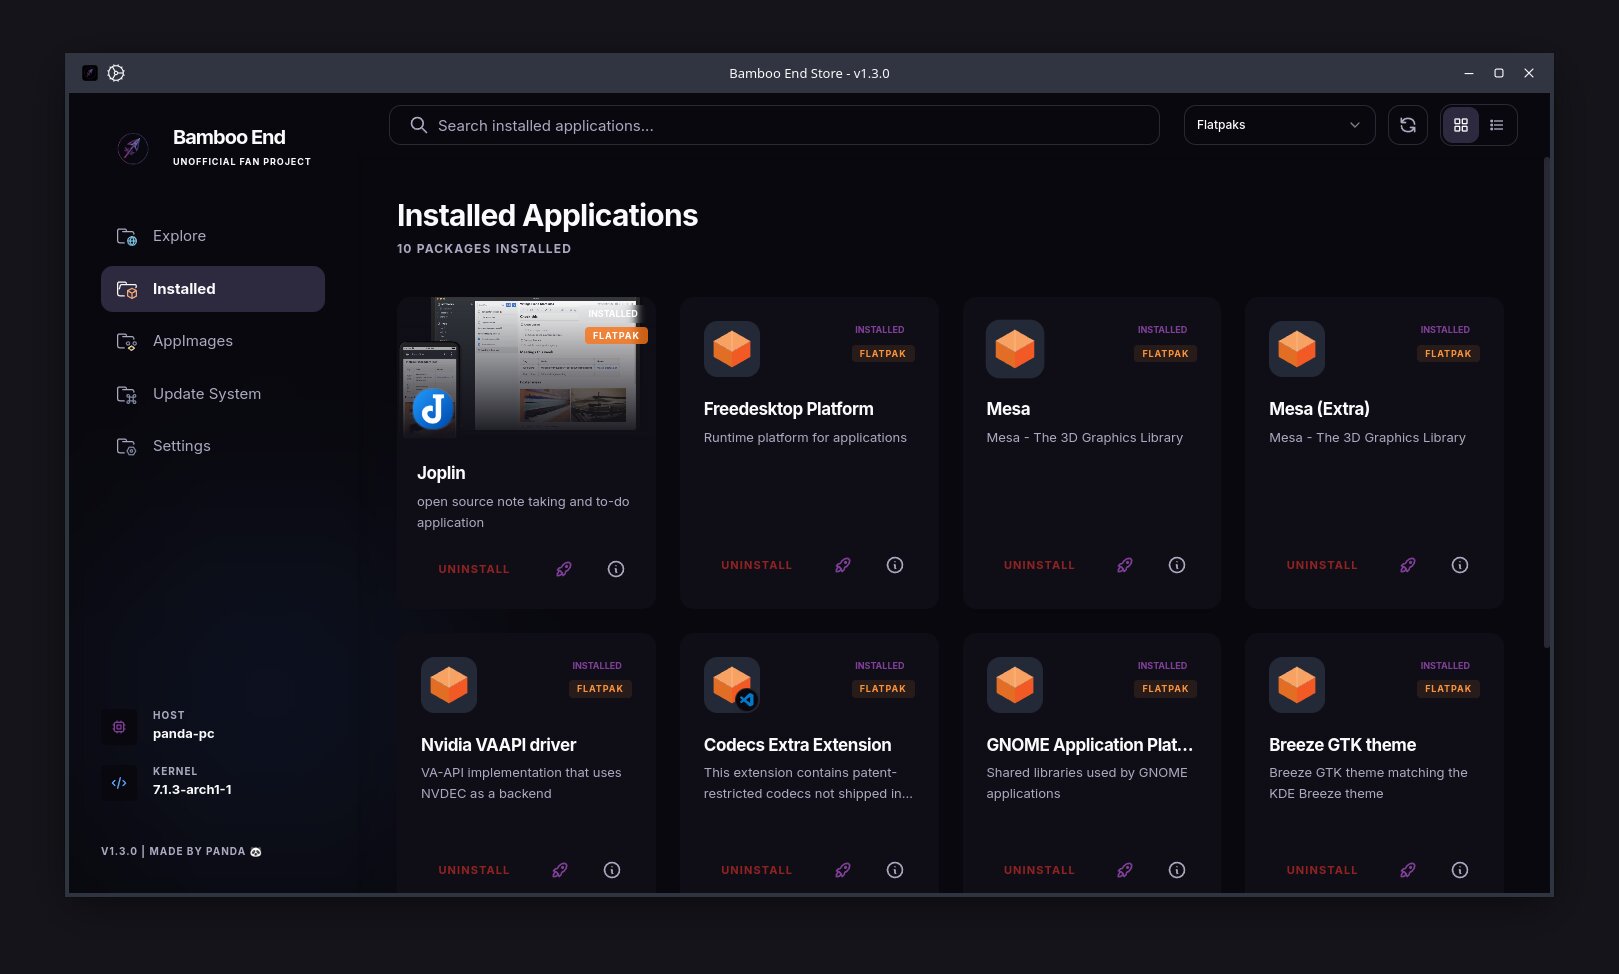Image resolution: width=1619 pixels, height=974 pixels.
Task: Switch to list view layout
Action: coord(1497,125)
